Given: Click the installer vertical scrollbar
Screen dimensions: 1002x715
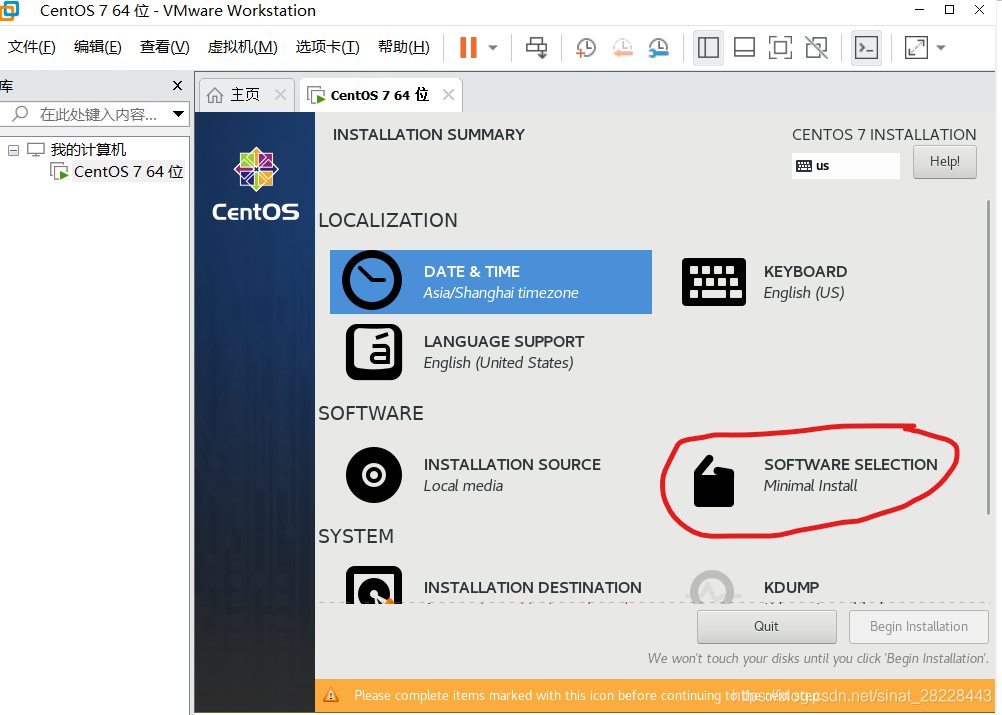Looking at the screenshot, I should (x=988, y=358).
